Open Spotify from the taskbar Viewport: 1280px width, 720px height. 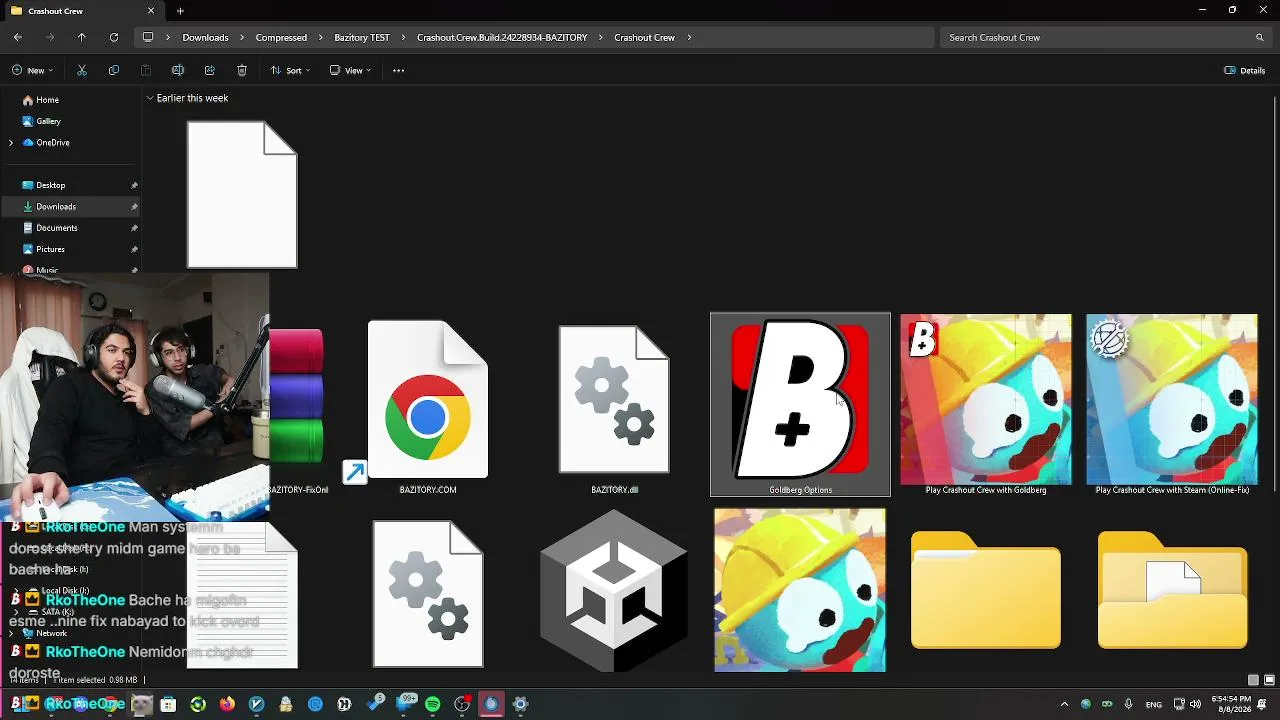pyautogui.click(x=433, y=704)
